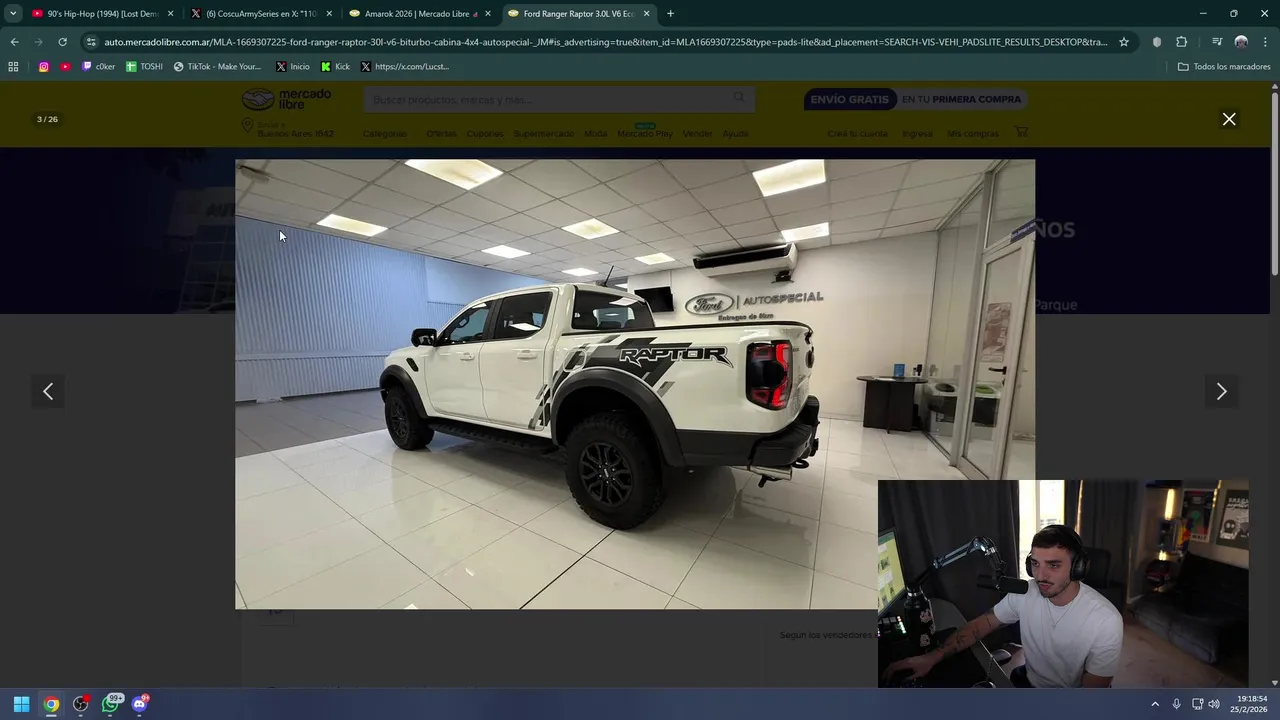
Task: Click the microphone tray icon
Action: coord(1176,704)
